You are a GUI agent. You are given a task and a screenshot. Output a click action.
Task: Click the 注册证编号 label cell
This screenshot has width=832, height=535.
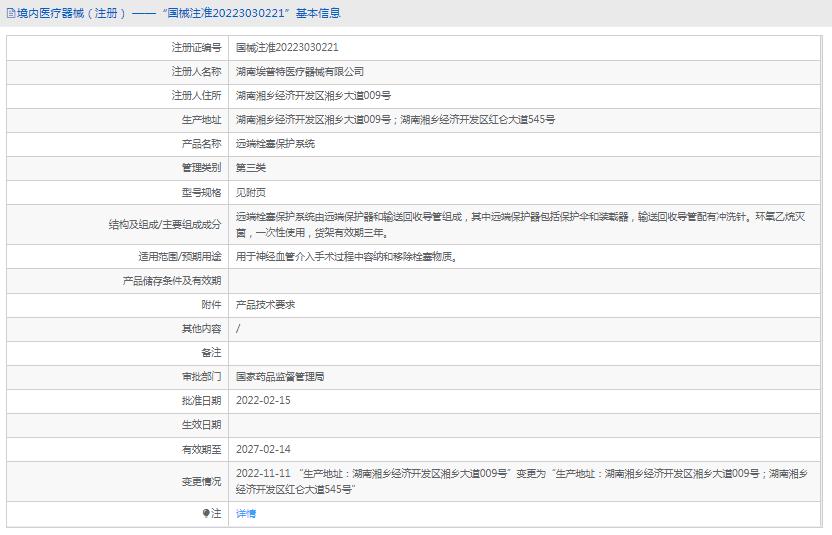tap(196, 48)
